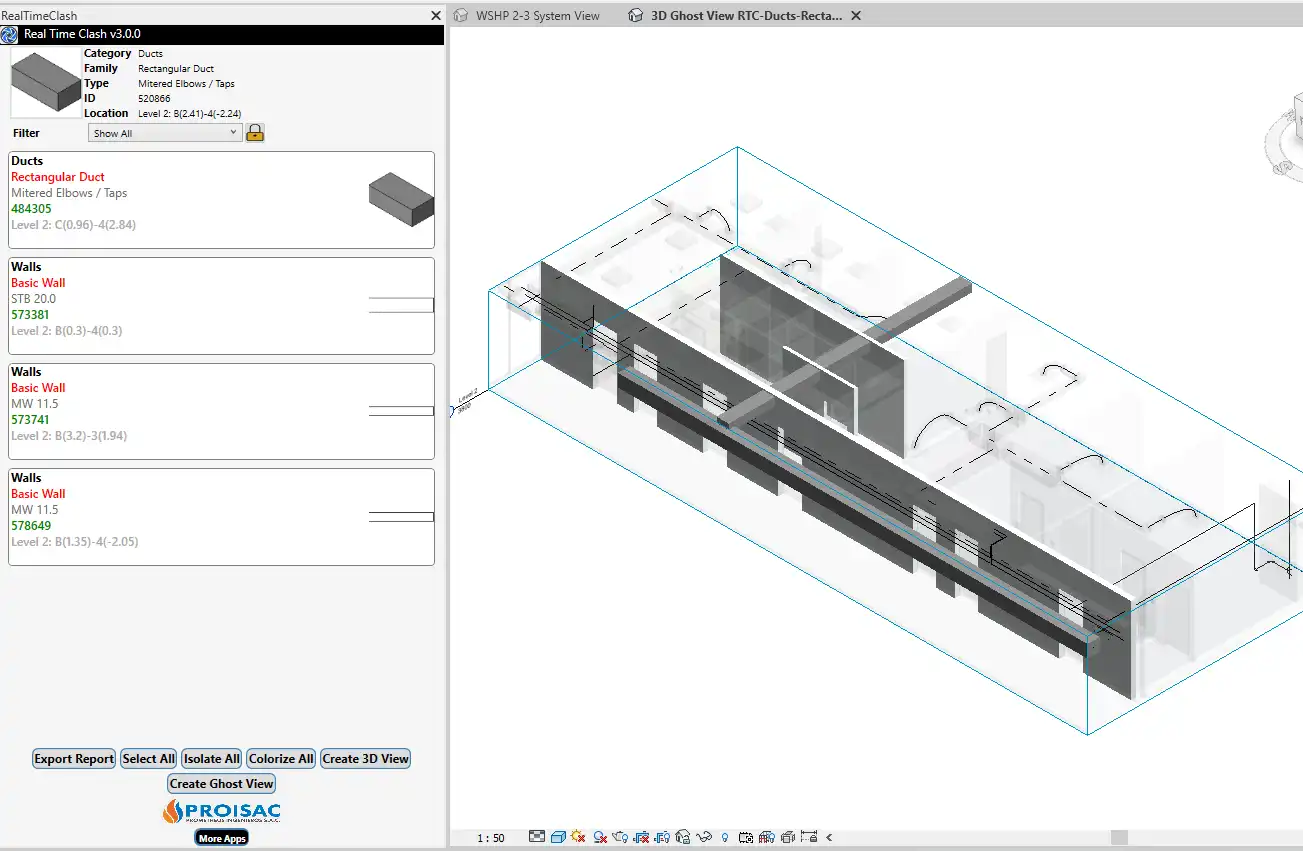
Task: Open Temporary Hide/Isolate sunglasses icon
Action: point(704,837)
